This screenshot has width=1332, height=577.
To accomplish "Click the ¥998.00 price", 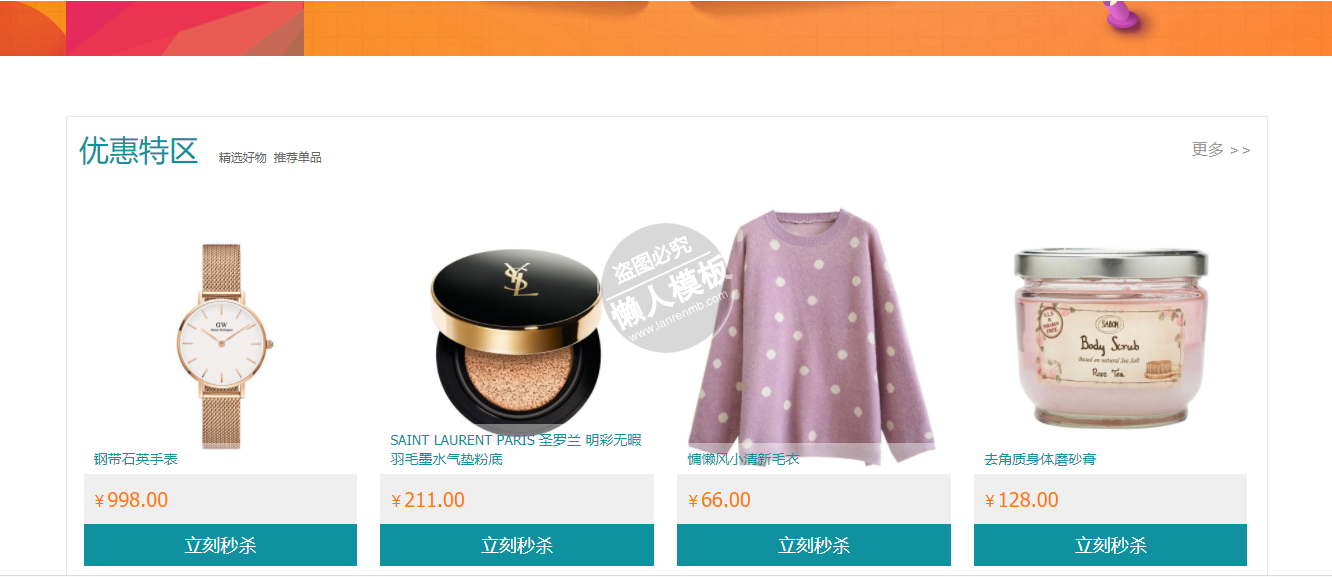I will 131,500.
